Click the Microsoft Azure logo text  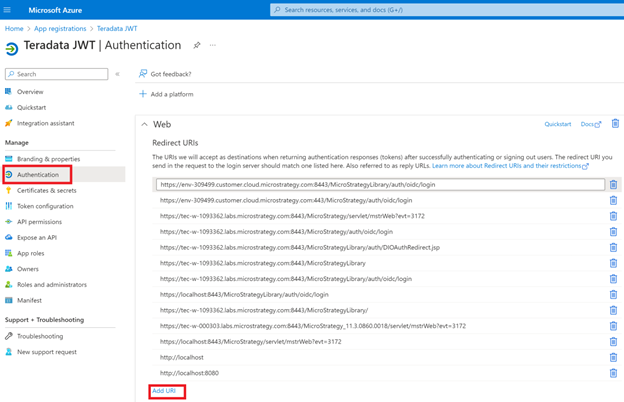pos(55,10)
